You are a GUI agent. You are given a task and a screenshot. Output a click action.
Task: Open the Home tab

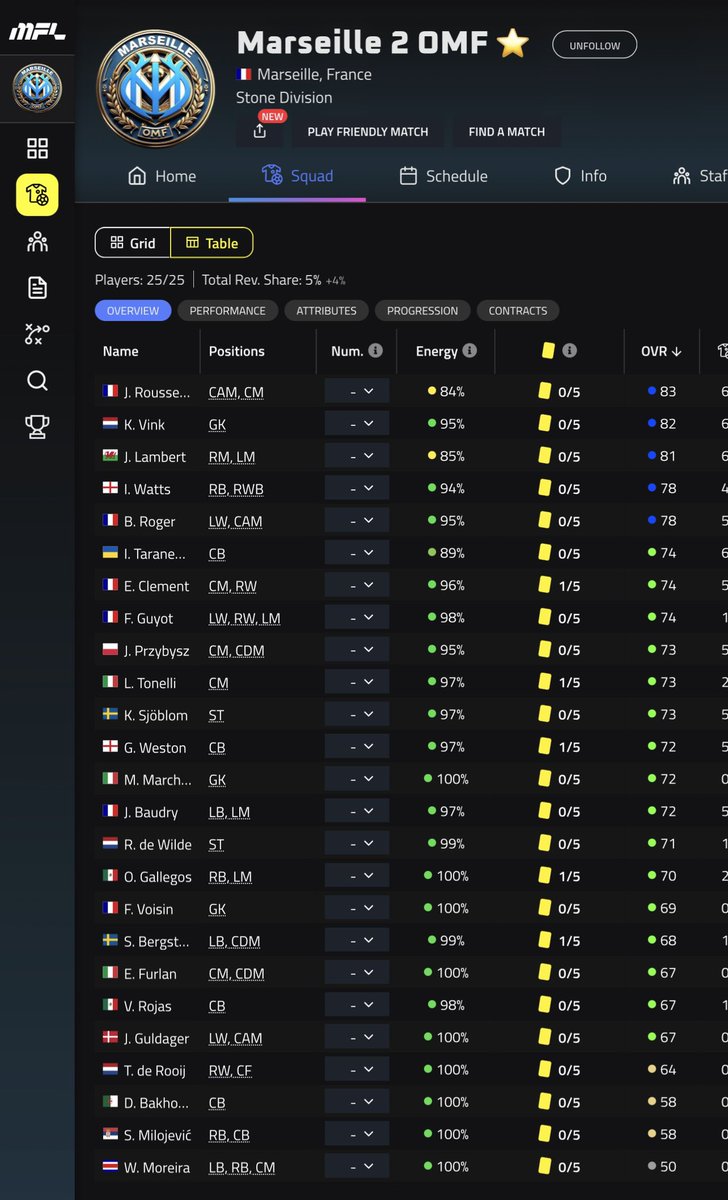click(162, 176)
